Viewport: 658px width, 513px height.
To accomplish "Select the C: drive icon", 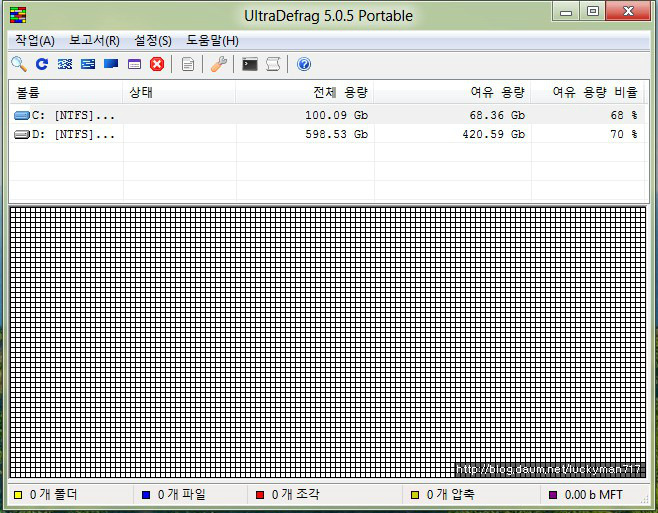I will (x=21, y=115).
